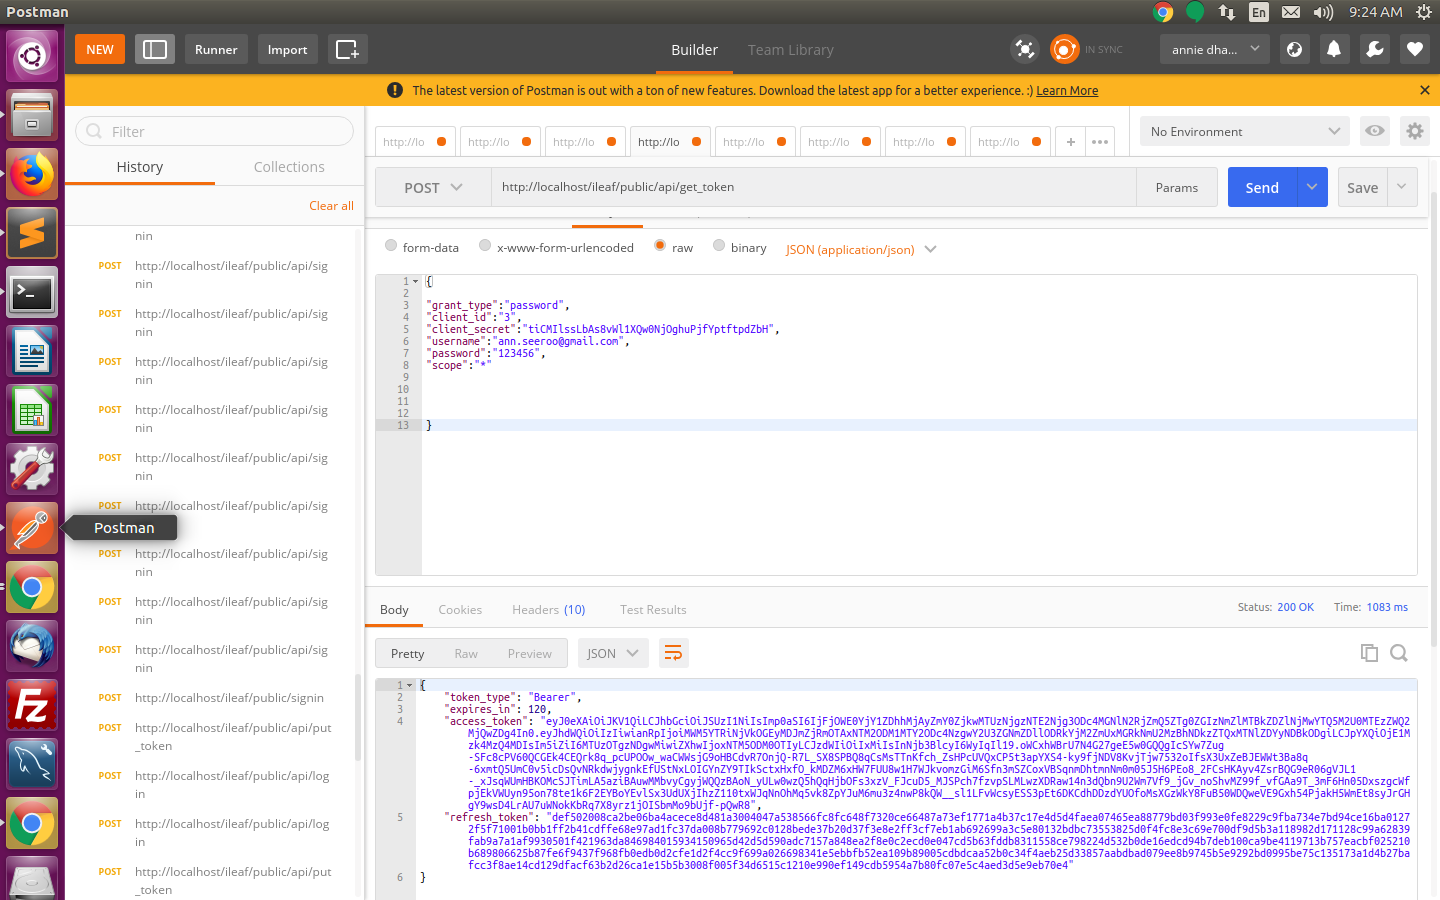Open notifications bell icon

pos(1334,49)
